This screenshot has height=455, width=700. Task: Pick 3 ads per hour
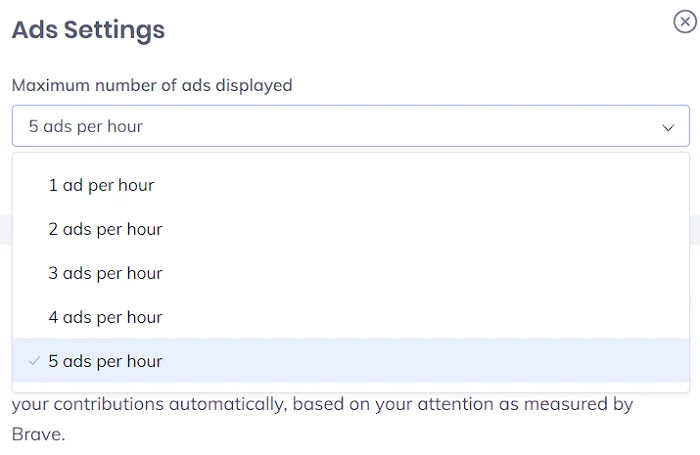[105, 273]
